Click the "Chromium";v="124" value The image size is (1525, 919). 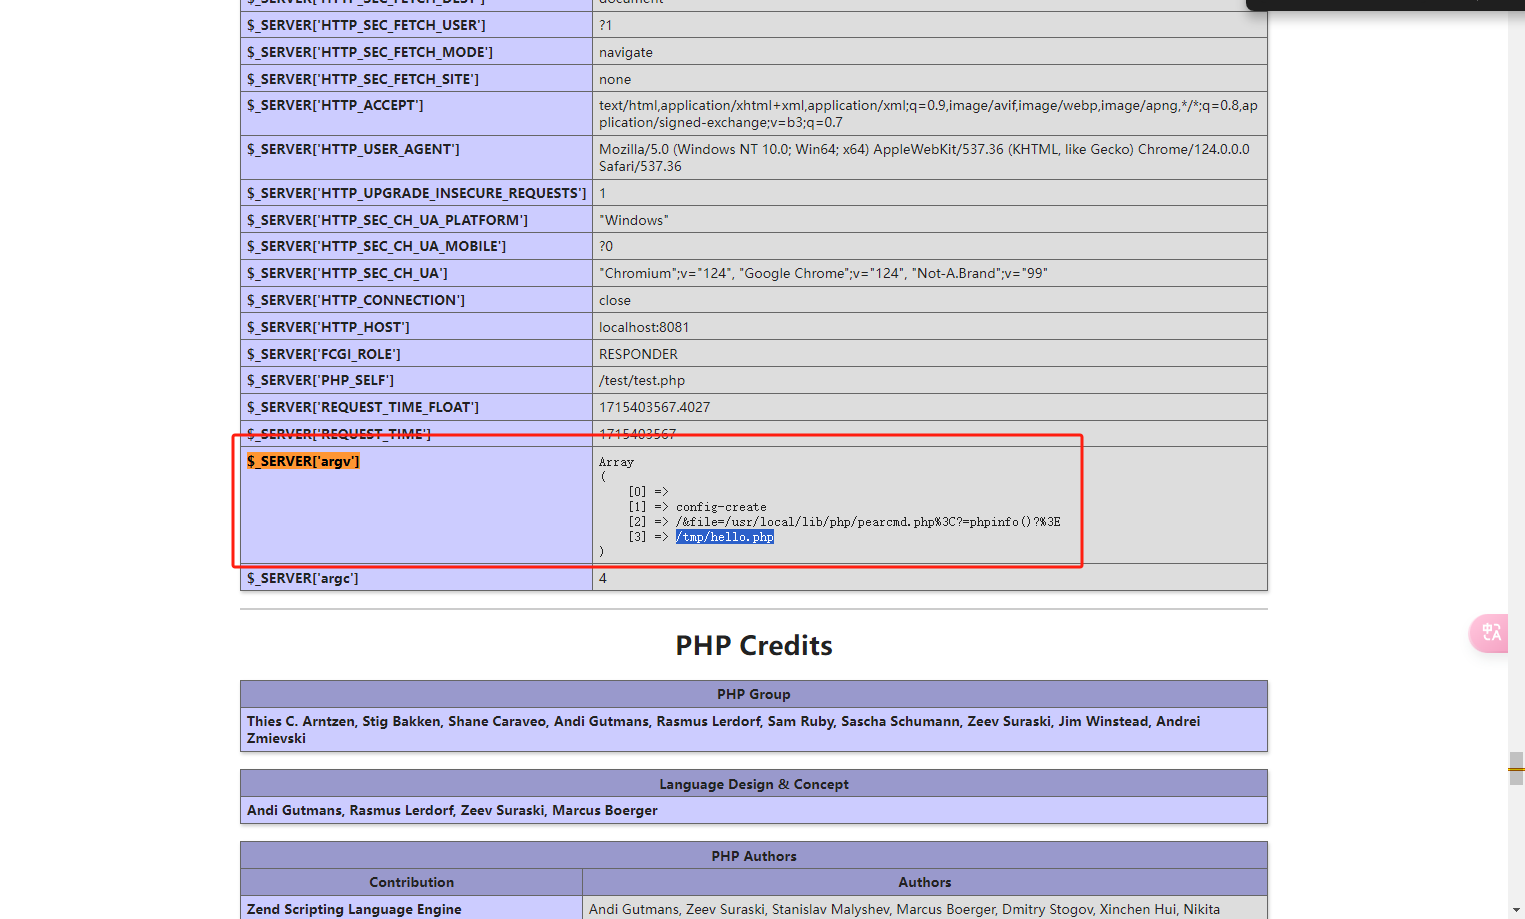click(823, 273)
